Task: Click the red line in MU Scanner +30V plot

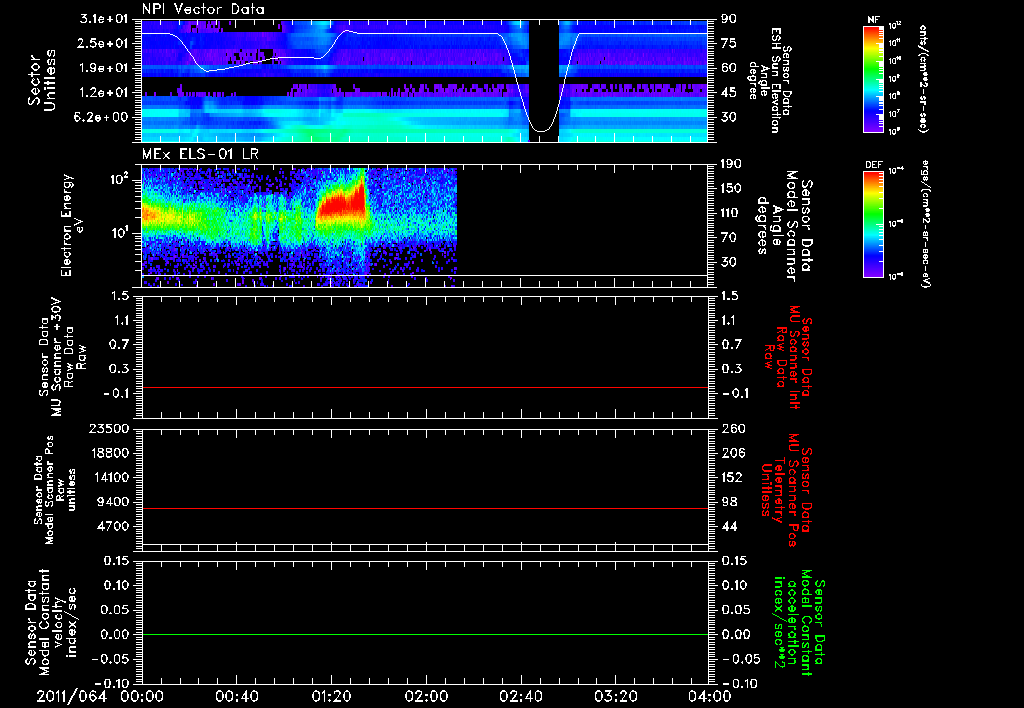Action: pos(425,387)
